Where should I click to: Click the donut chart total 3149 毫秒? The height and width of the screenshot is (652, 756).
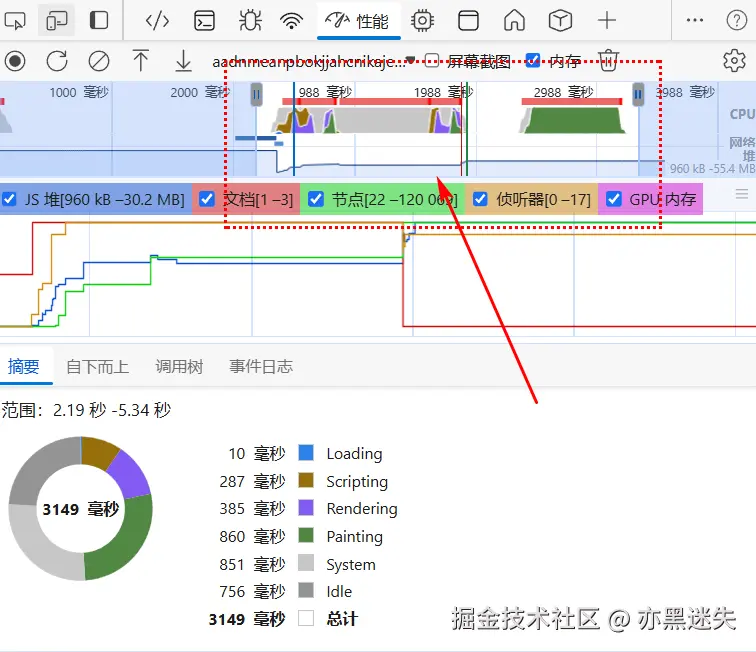click(81, 509)
